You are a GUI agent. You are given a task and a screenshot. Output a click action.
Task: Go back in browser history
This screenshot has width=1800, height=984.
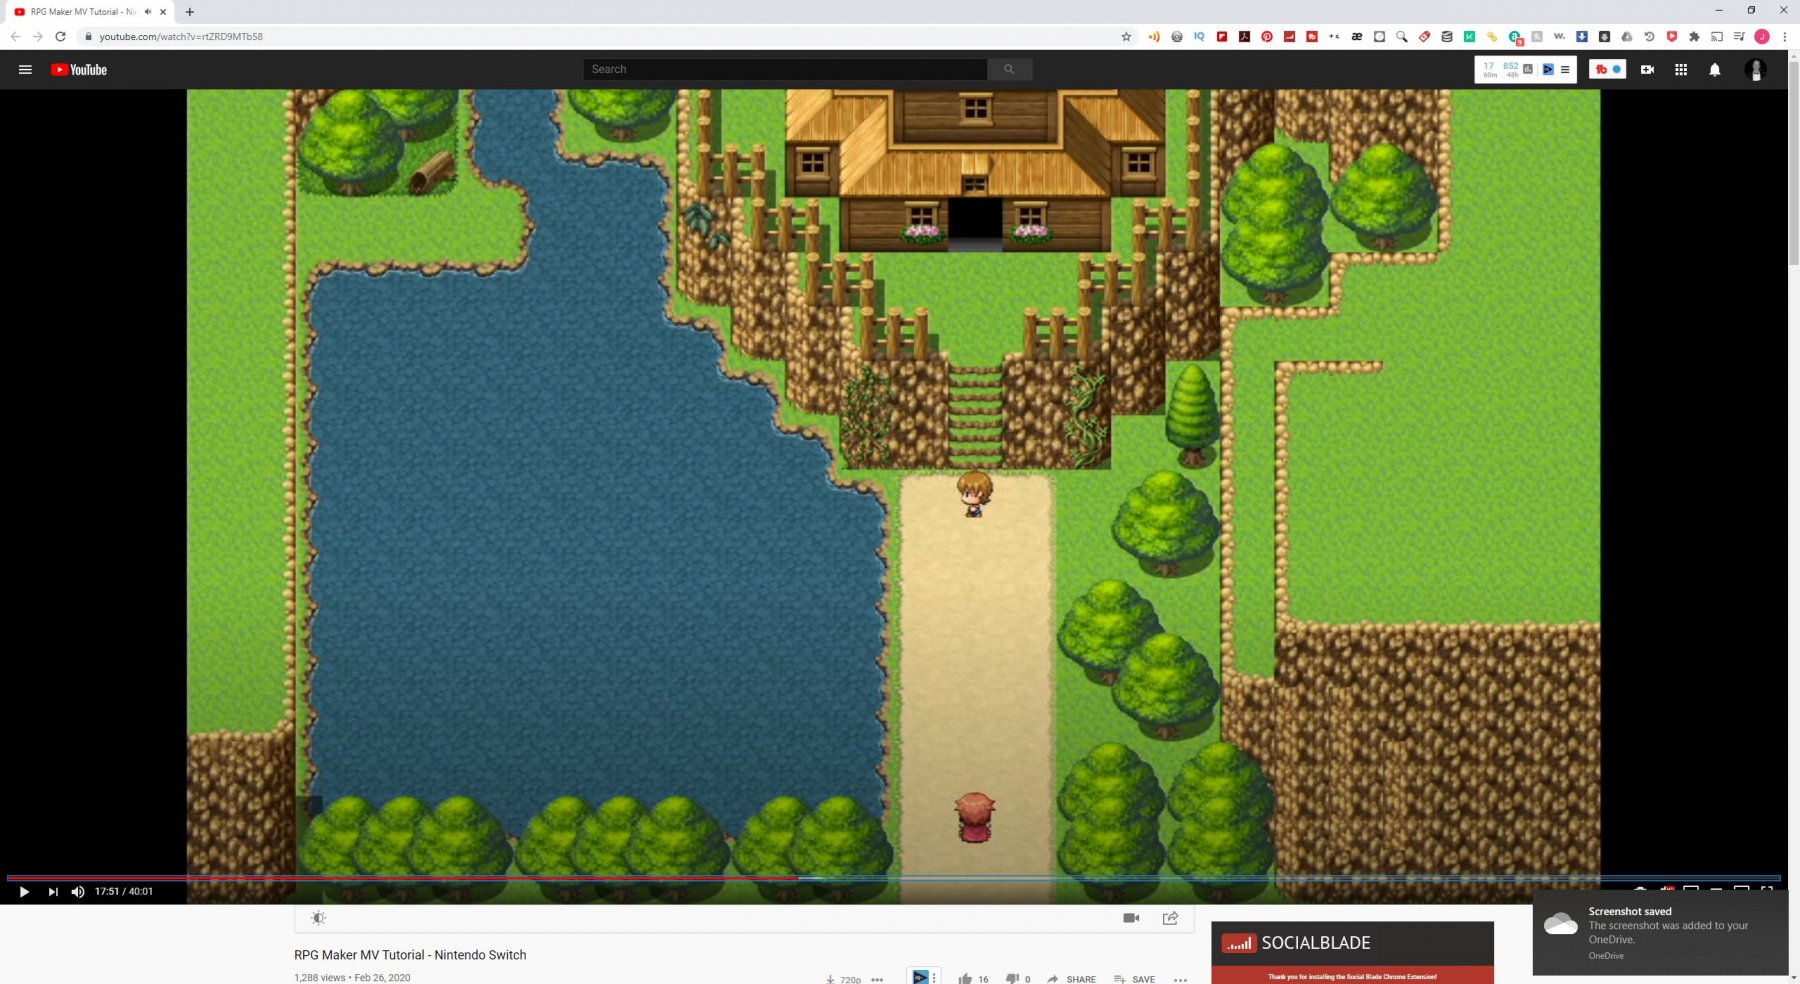15,36
